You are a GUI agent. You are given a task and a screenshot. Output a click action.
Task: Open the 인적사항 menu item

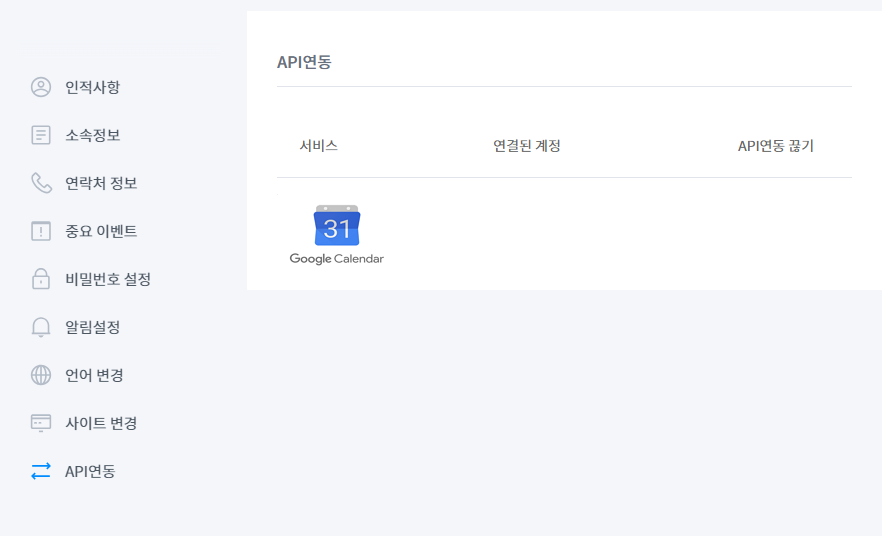(93, 87)
